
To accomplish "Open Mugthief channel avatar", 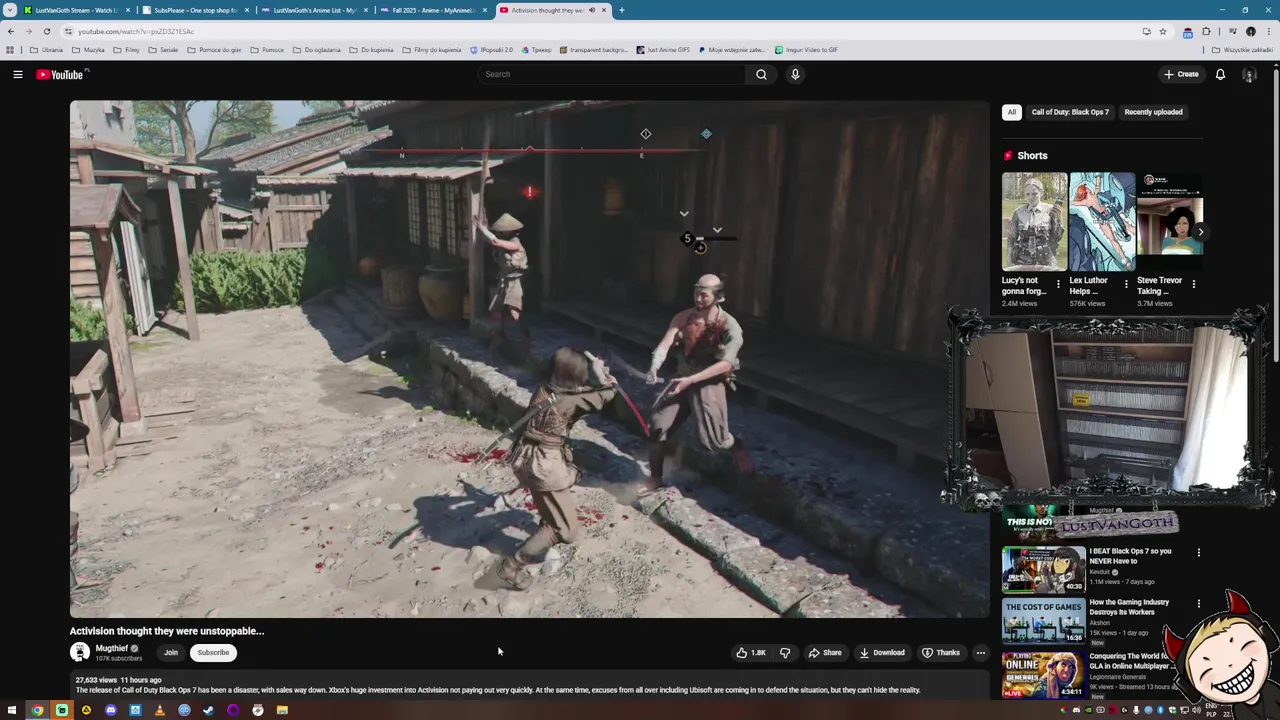I will pos(80,652).
